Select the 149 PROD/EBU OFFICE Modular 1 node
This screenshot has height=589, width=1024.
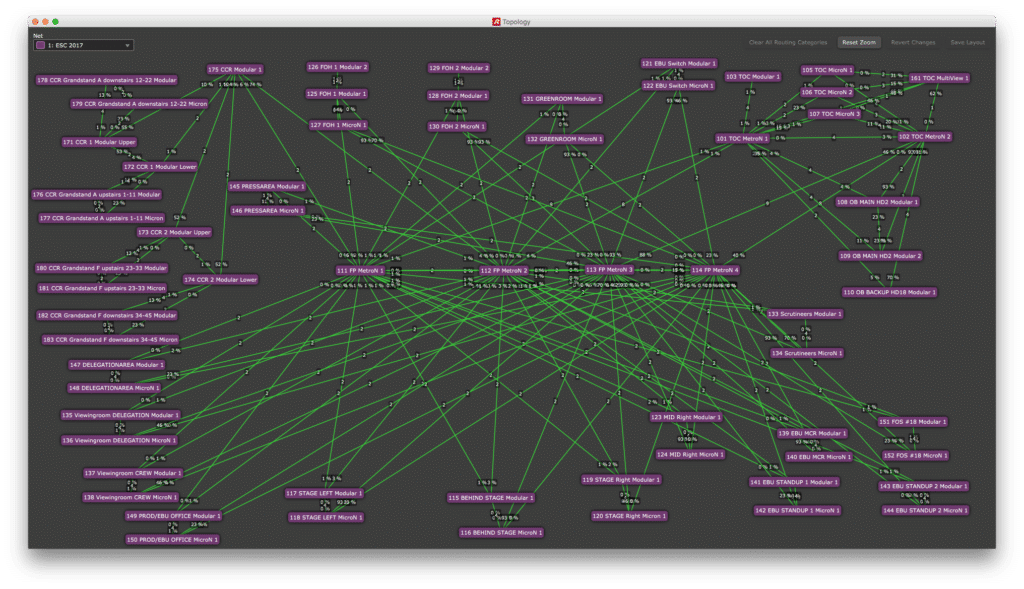(173, 516)
